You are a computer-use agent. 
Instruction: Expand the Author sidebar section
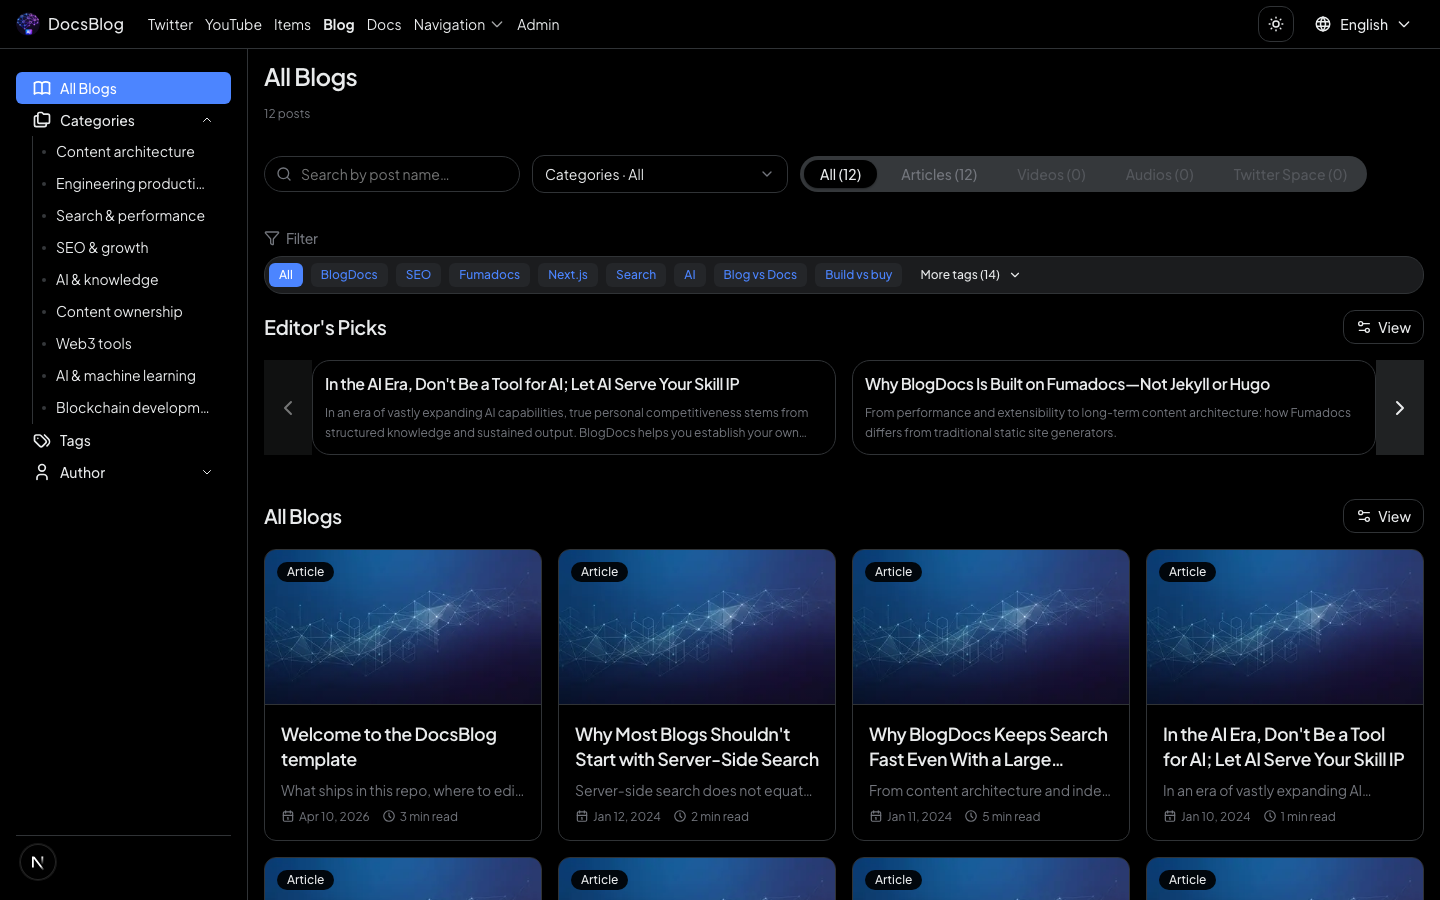coord(207,473)
